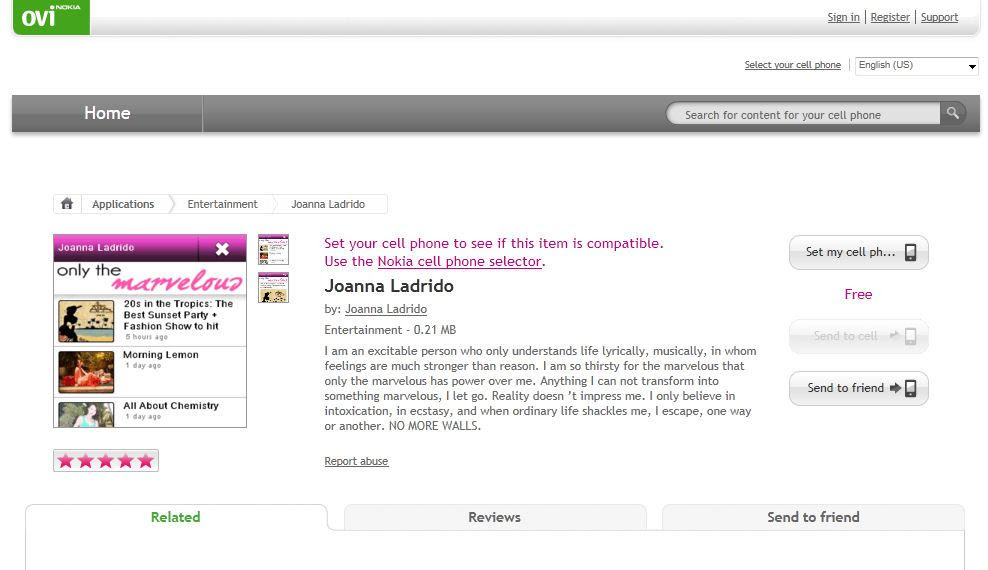Click the Register link

[x=890, y=17]
